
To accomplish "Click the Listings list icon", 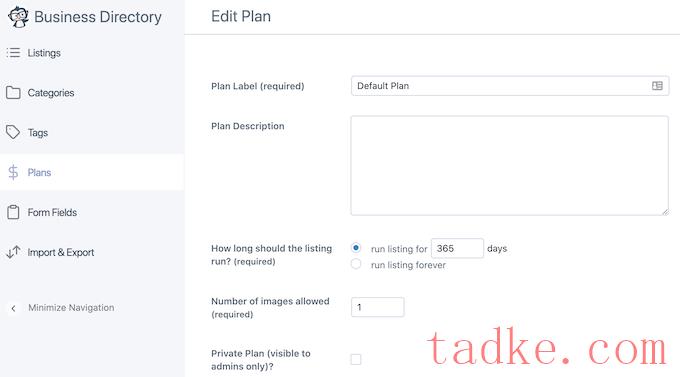I will pos(13,52).
